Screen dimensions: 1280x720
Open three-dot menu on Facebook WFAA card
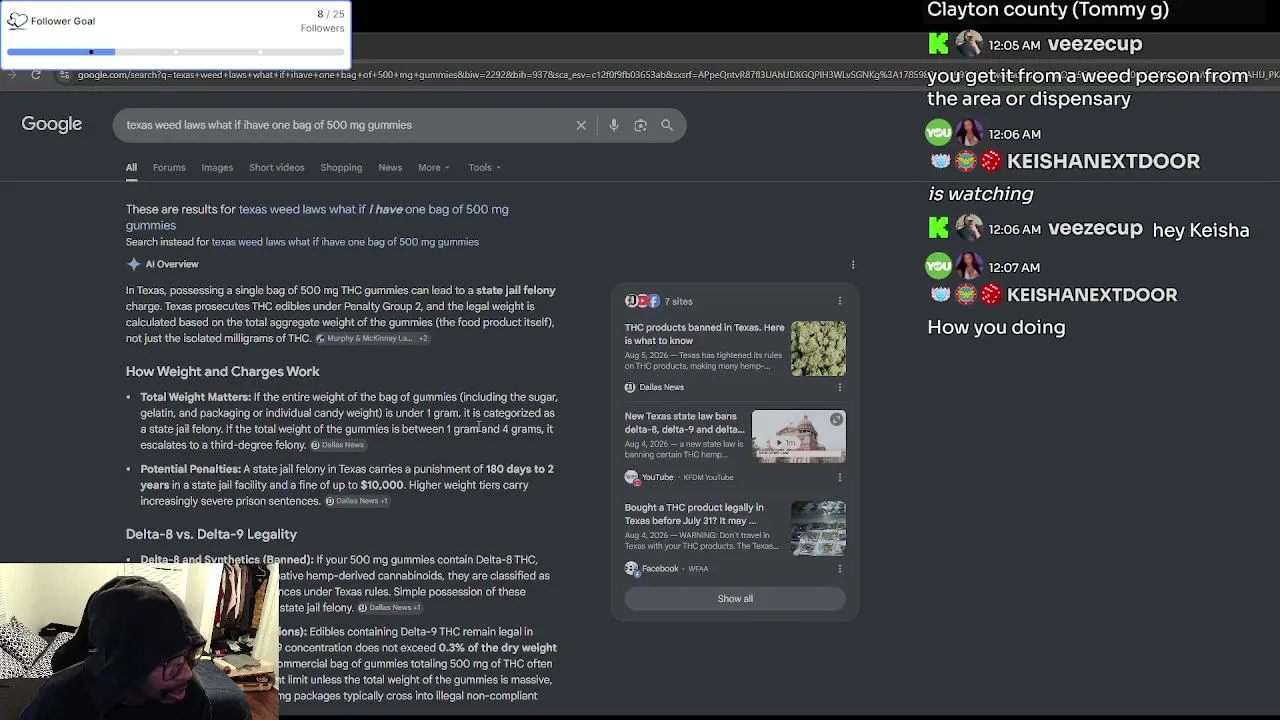840,568
